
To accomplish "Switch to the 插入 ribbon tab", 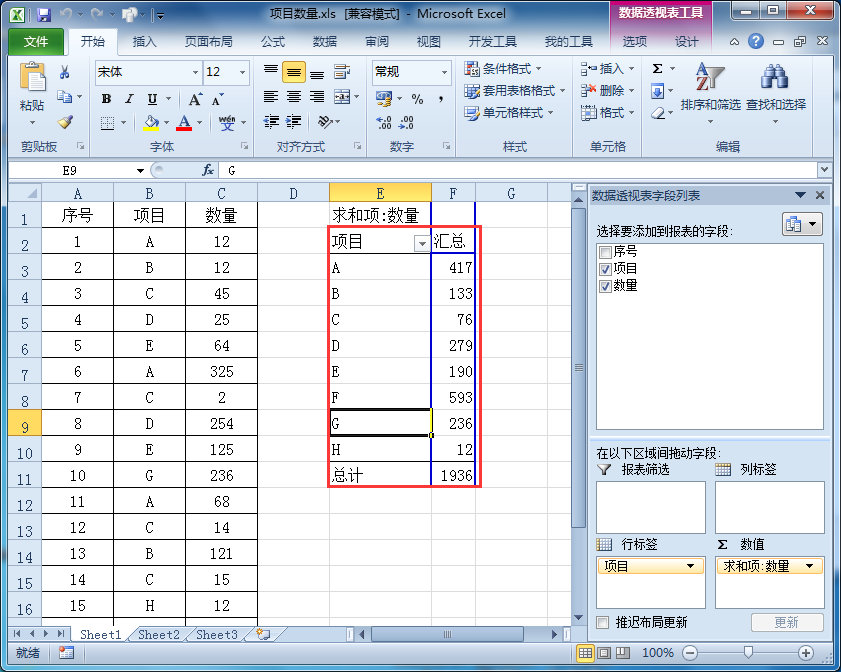I will tap(145, 42).
